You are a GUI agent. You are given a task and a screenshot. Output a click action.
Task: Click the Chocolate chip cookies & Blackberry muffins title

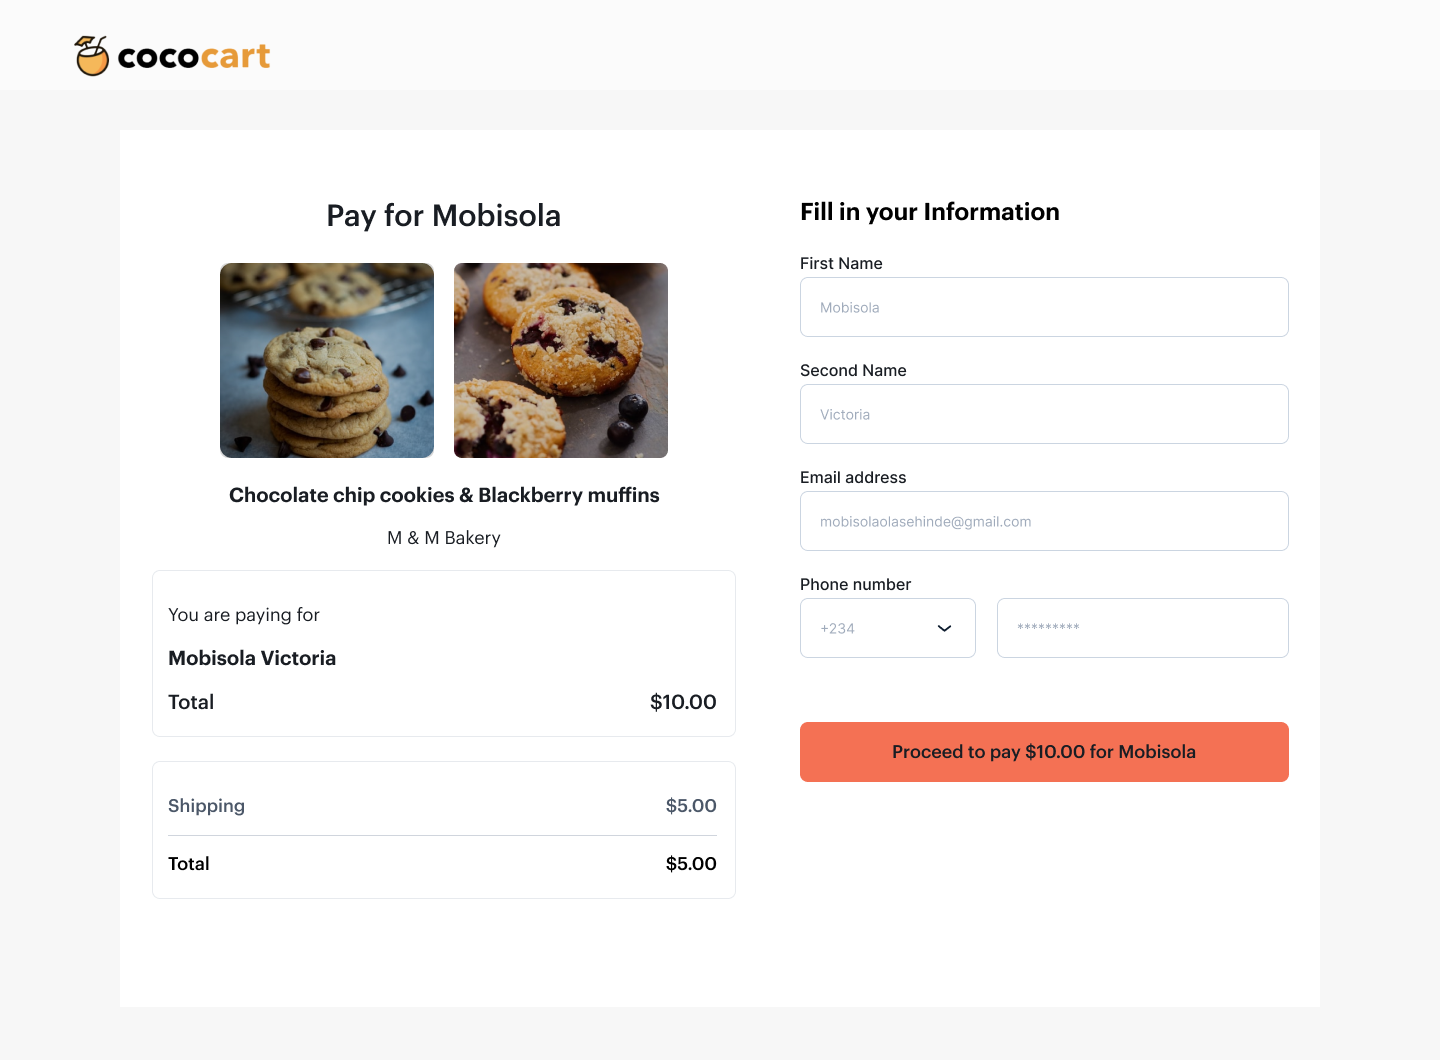pyautogui.click(x=443, y=494)
